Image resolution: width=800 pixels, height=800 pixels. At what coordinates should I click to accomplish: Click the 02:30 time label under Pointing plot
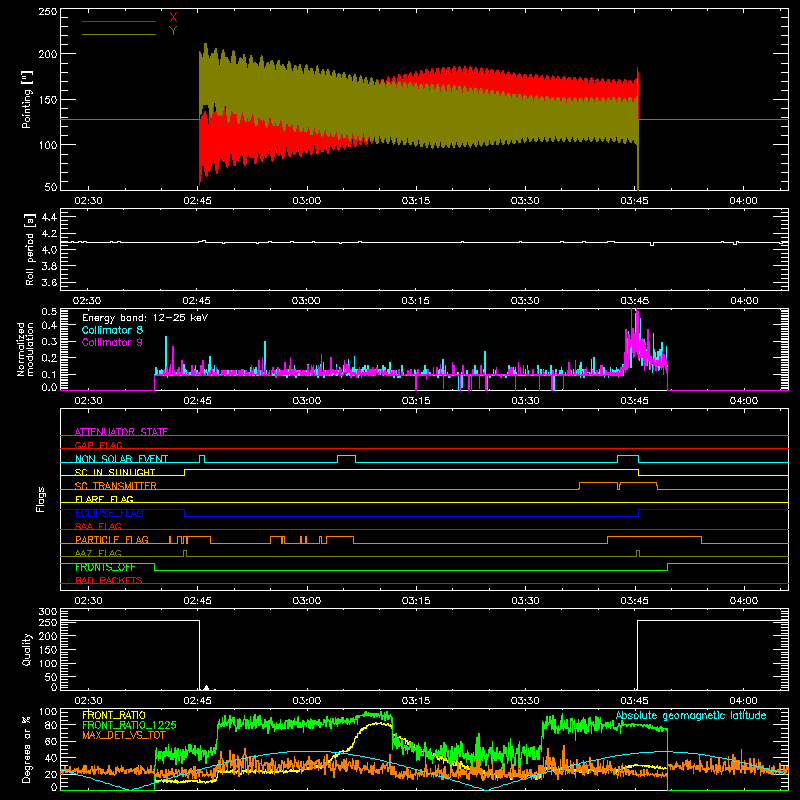pyautogui.click(x=88, y=201)
